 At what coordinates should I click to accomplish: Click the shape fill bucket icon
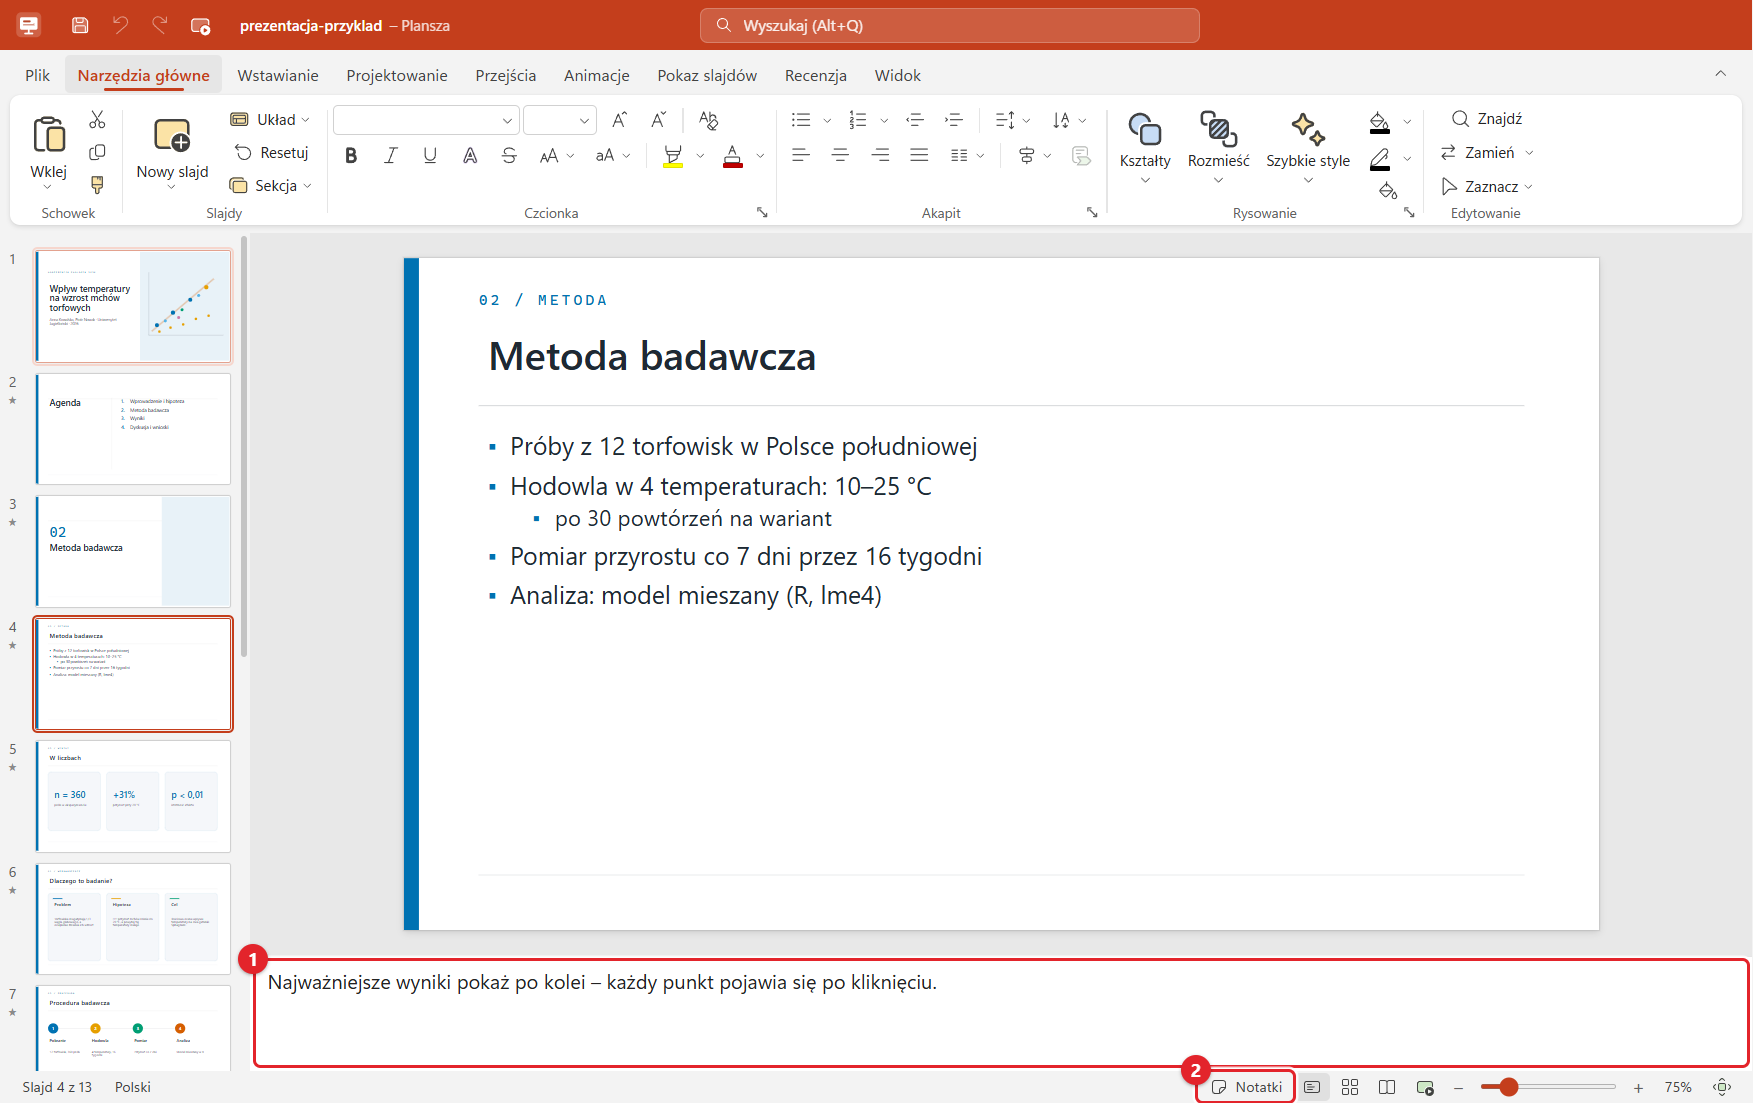tap(1380, 122)
